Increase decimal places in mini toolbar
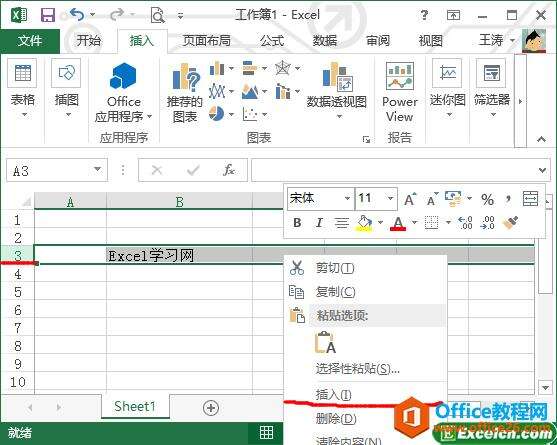 tap(466, 223)
